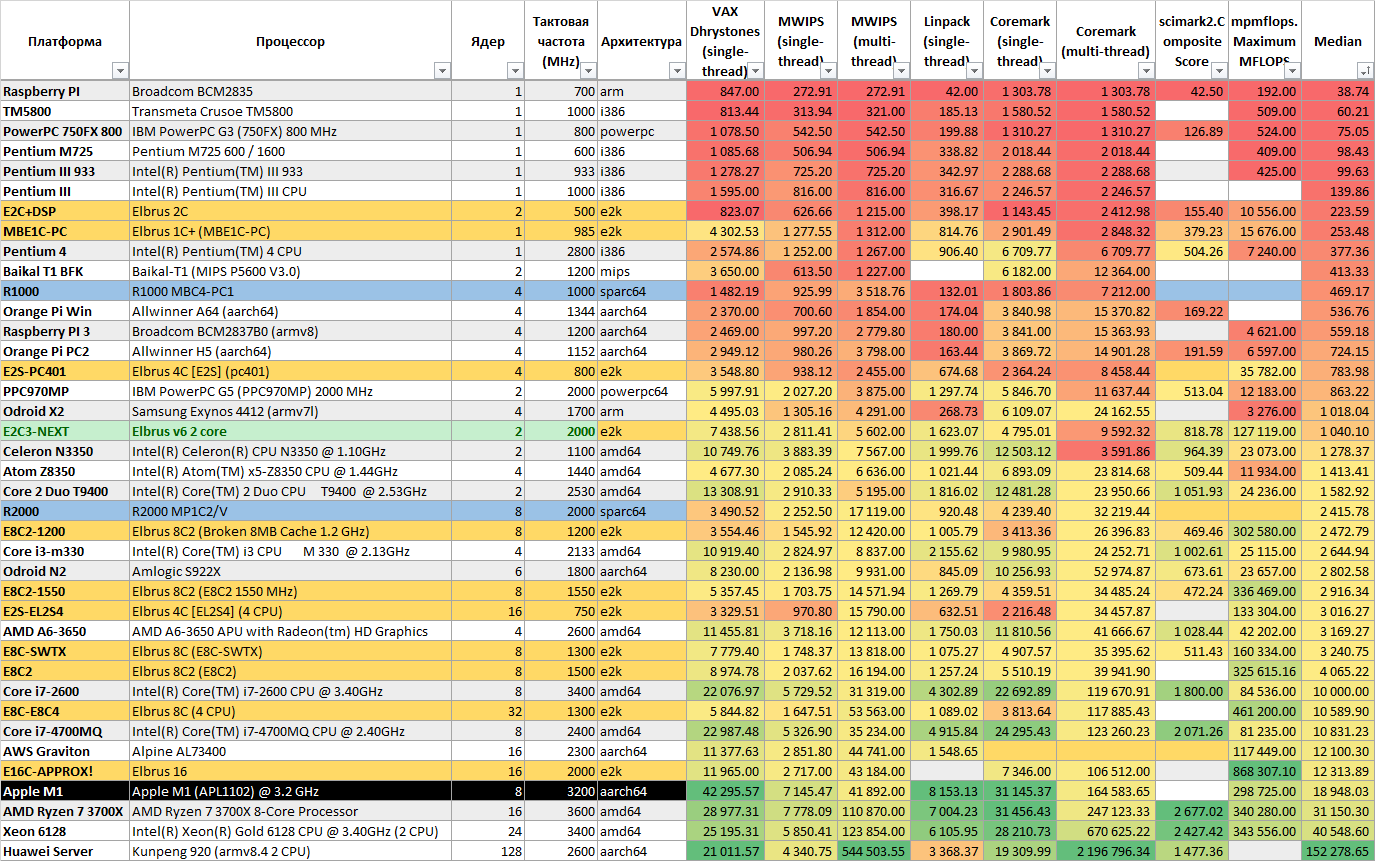Select the Baikal-T1 (MIPS P5600 V3.0) cell

(x=290, y=271)
